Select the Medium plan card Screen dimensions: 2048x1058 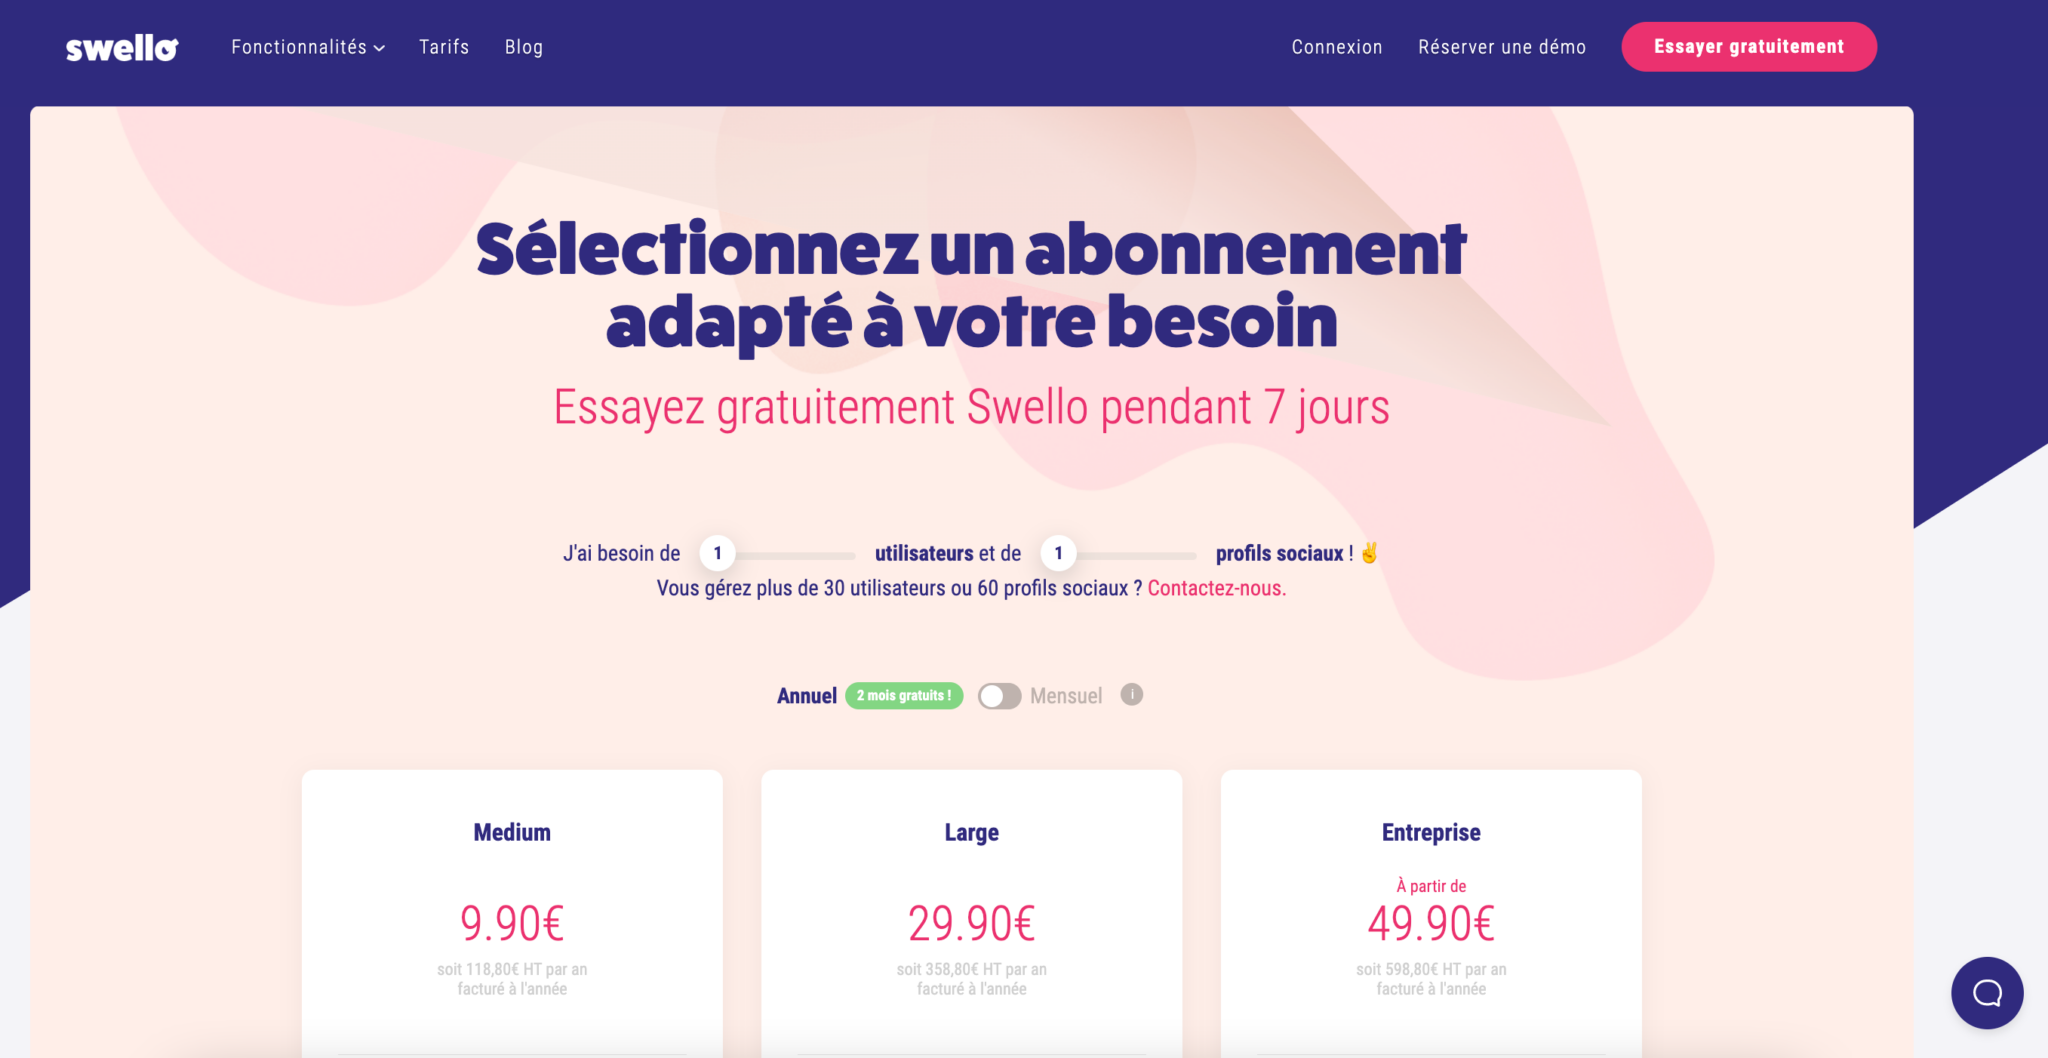[x=512, y=900]
